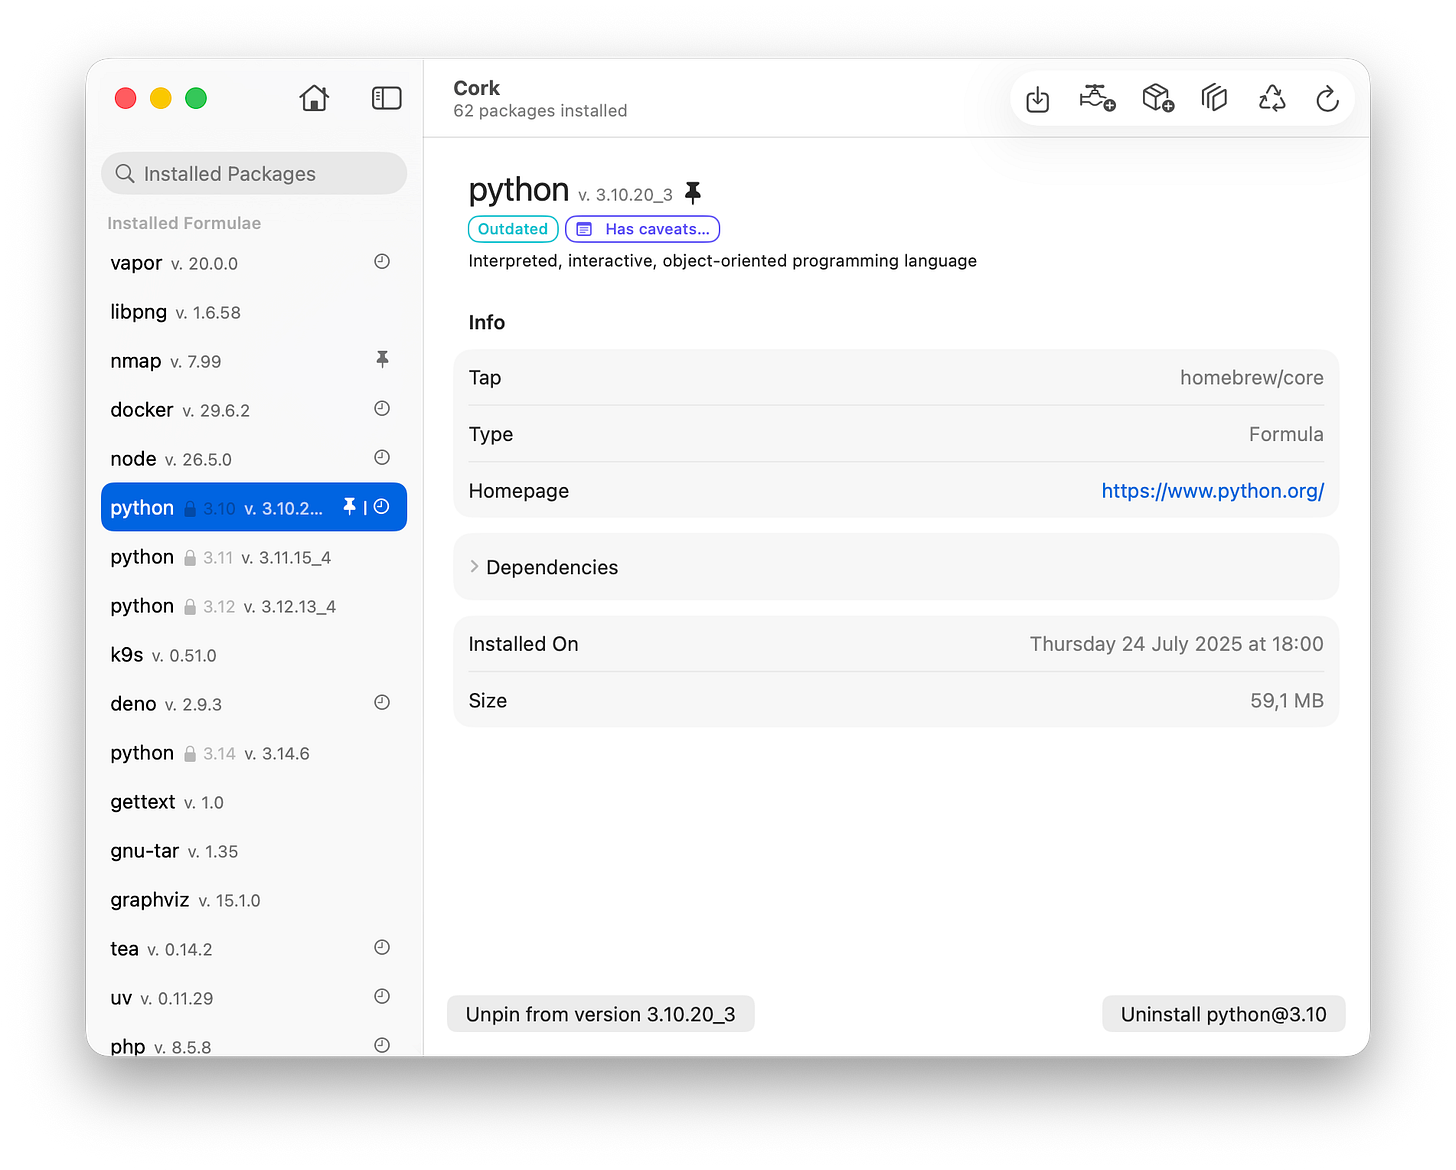Click the Outdated badge

[513, 229]
